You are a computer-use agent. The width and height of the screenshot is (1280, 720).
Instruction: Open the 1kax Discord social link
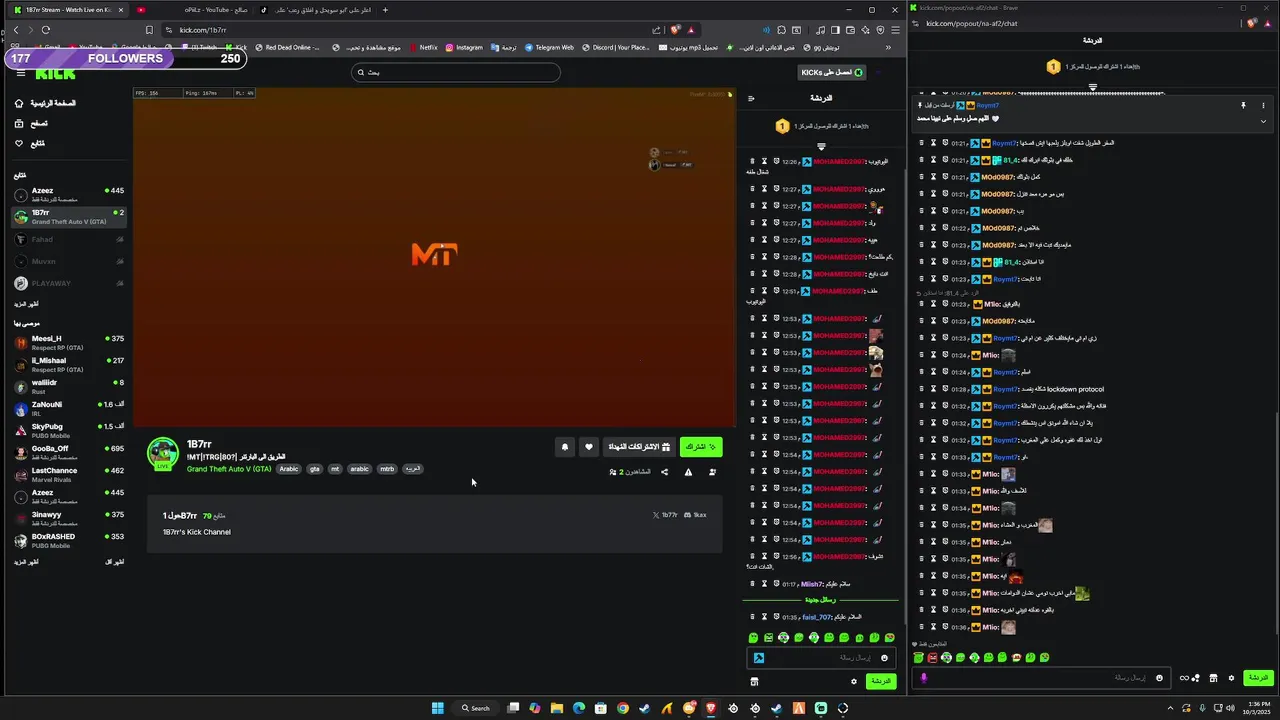tap(696, 515)
